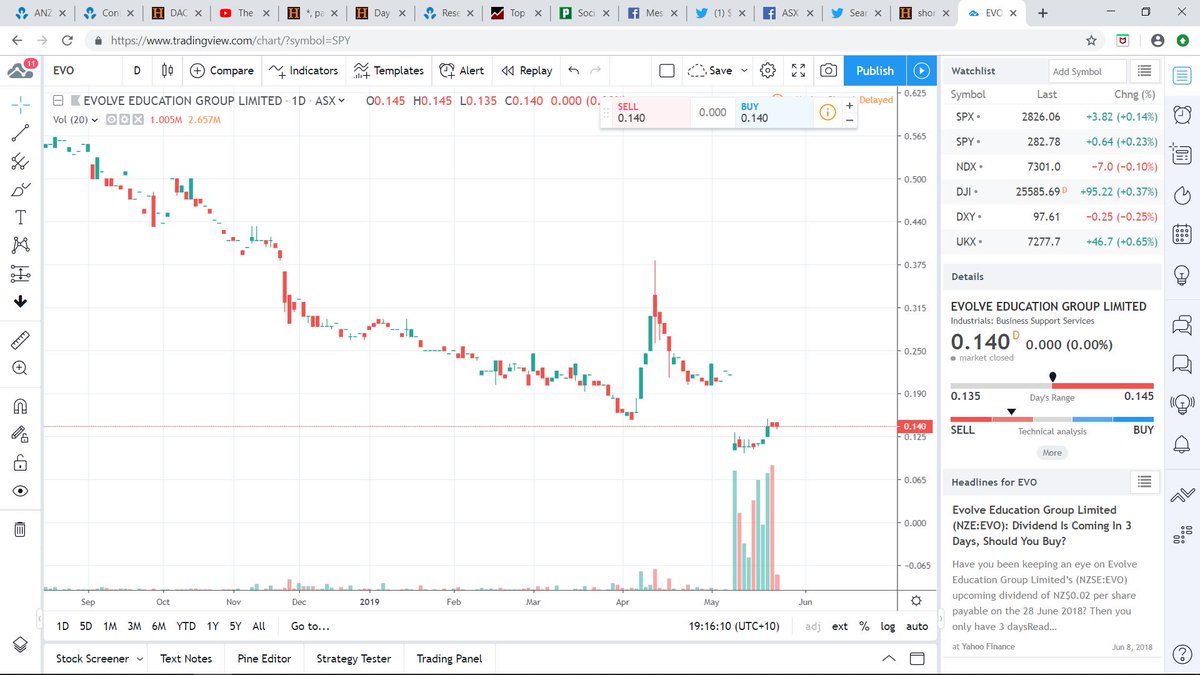Save the chart layout

(712, 71)
